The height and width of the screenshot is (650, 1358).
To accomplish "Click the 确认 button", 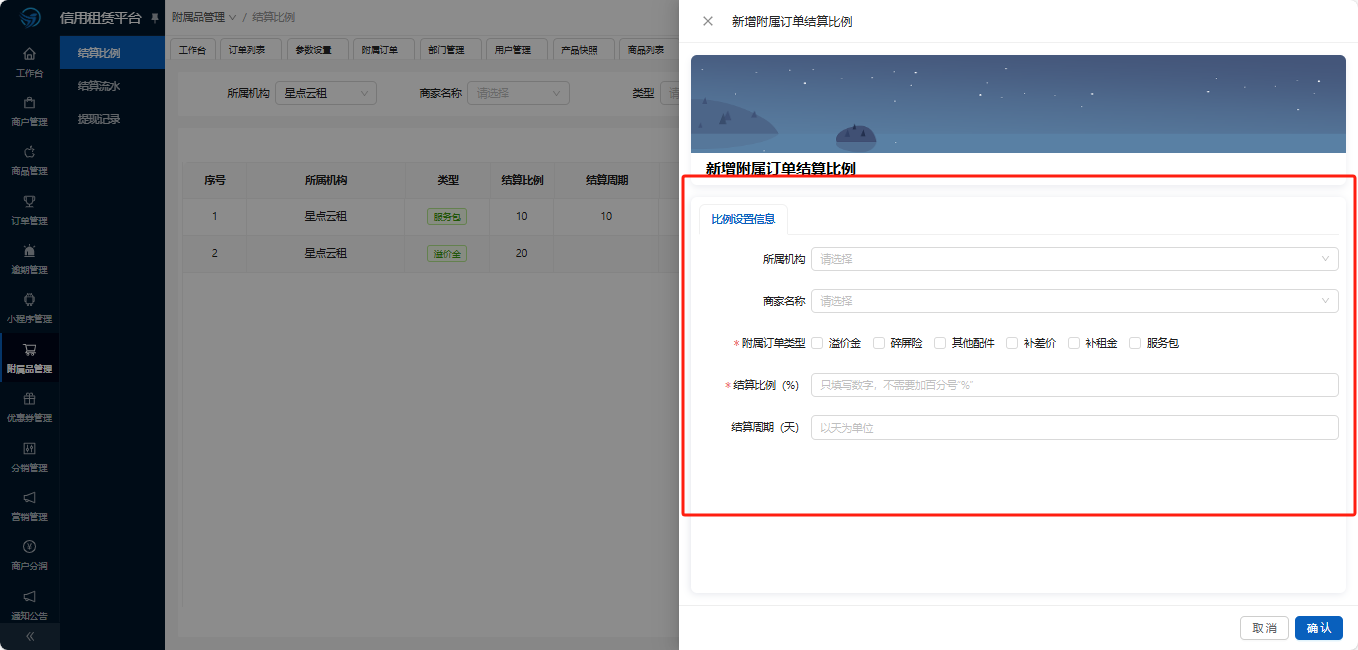I will click(x=1318, y=628).
